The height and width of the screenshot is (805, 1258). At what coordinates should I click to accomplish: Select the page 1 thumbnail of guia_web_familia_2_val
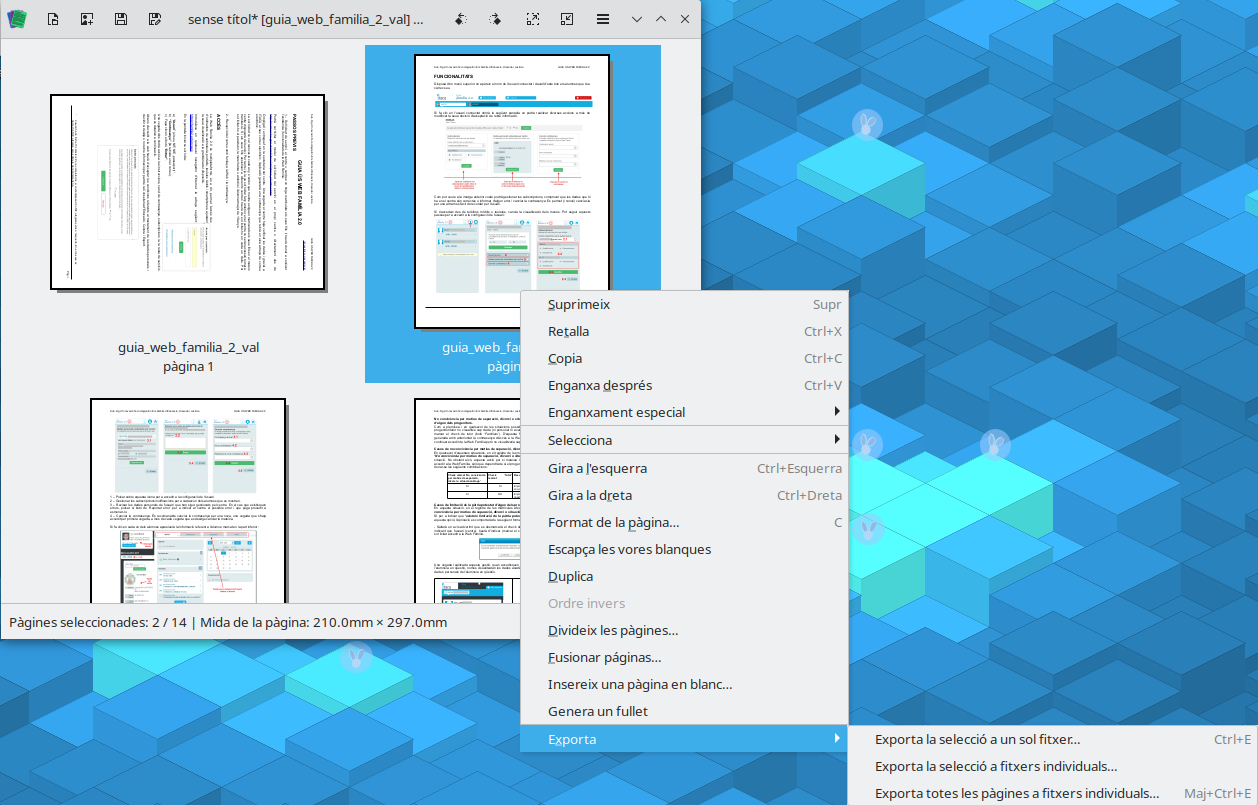(188, 193)
